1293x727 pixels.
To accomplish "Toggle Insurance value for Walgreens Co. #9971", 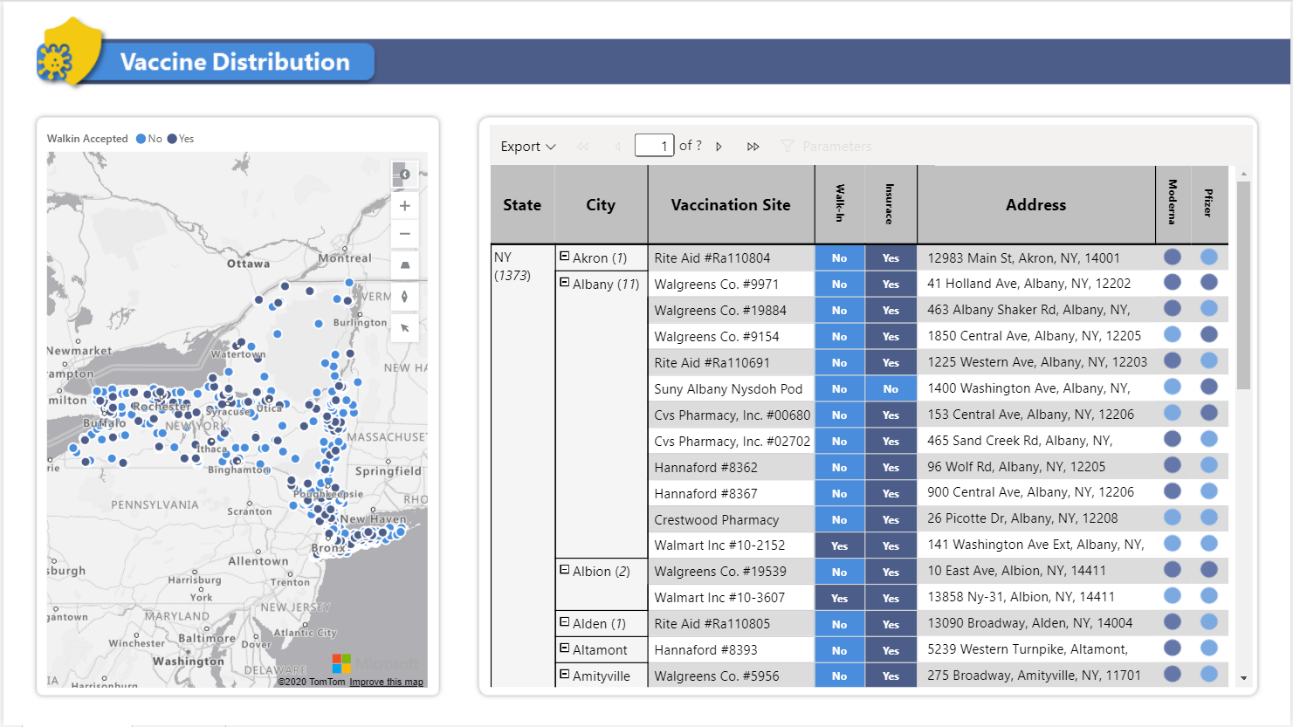I will click(891, 284).
